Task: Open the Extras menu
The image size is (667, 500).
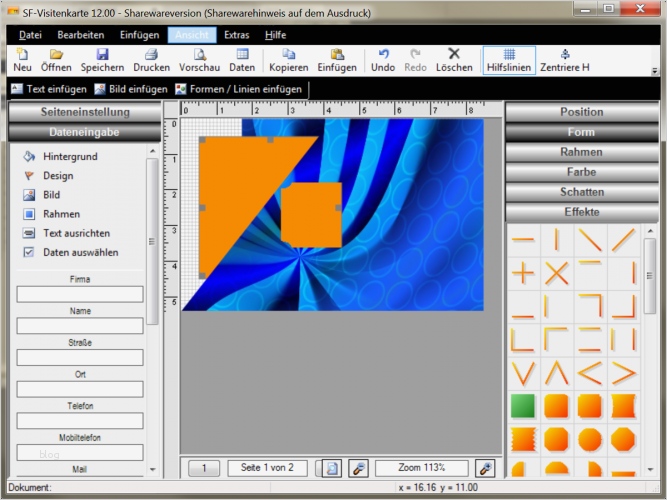Action: pyautogui.click(x=237, y=35)
